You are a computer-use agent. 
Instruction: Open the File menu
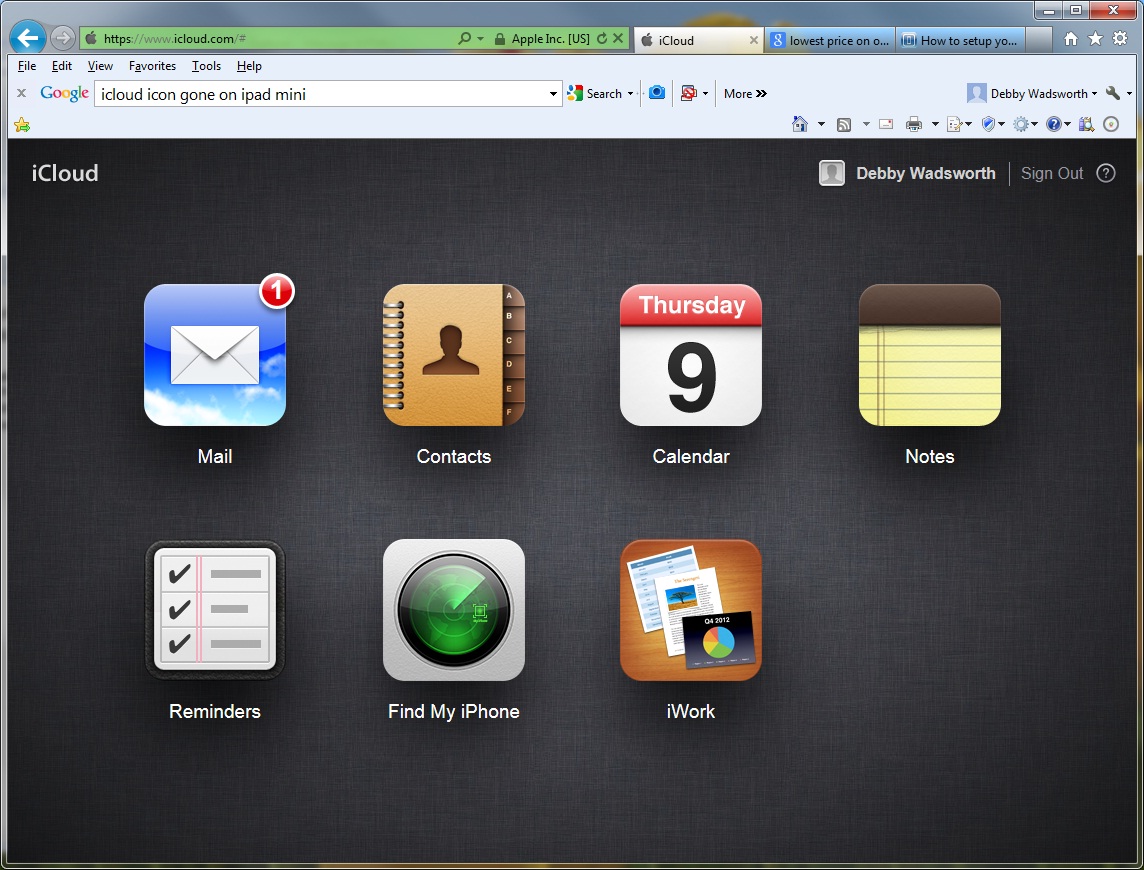(27, 66)
